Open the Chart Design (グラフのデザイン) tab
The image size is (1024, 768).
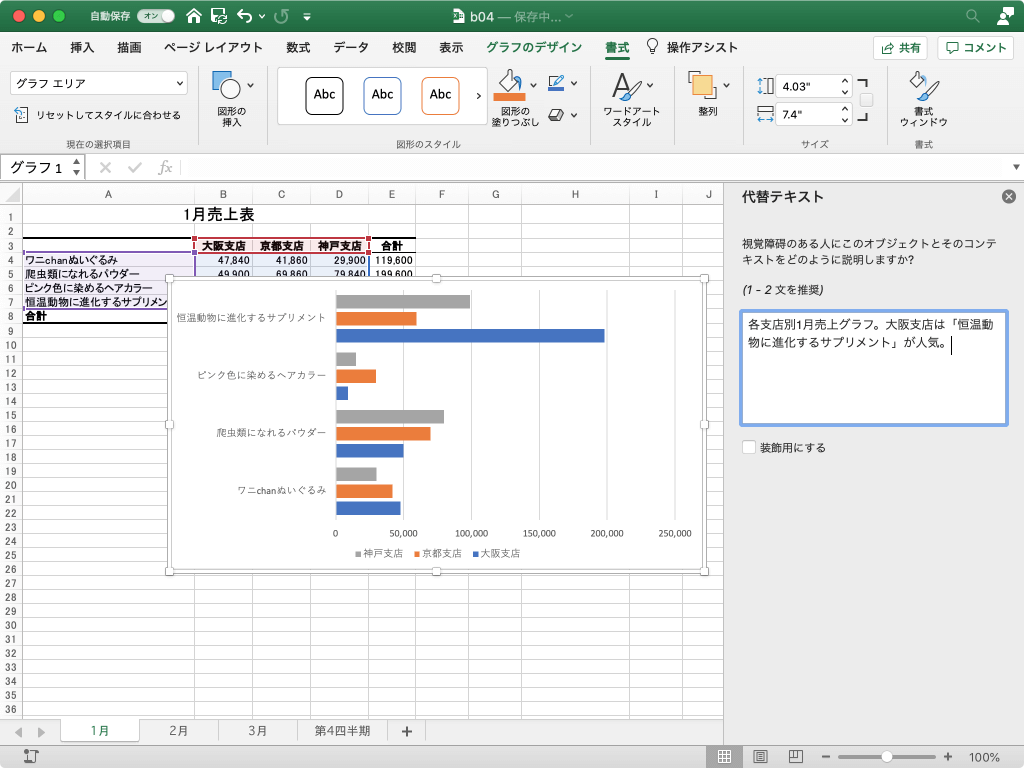pyautogui.click(x=534, y=47)
